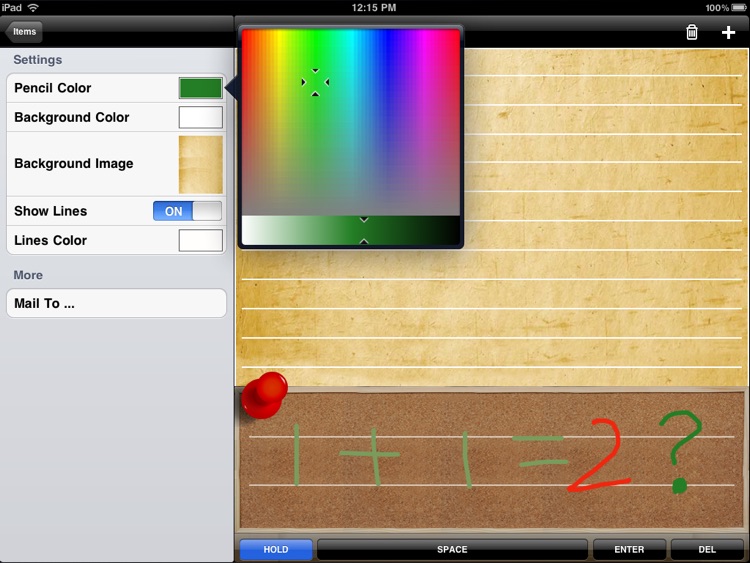Tap the Pencil Color row label
This screenshot has height=563, width=750.
[53, 88]
